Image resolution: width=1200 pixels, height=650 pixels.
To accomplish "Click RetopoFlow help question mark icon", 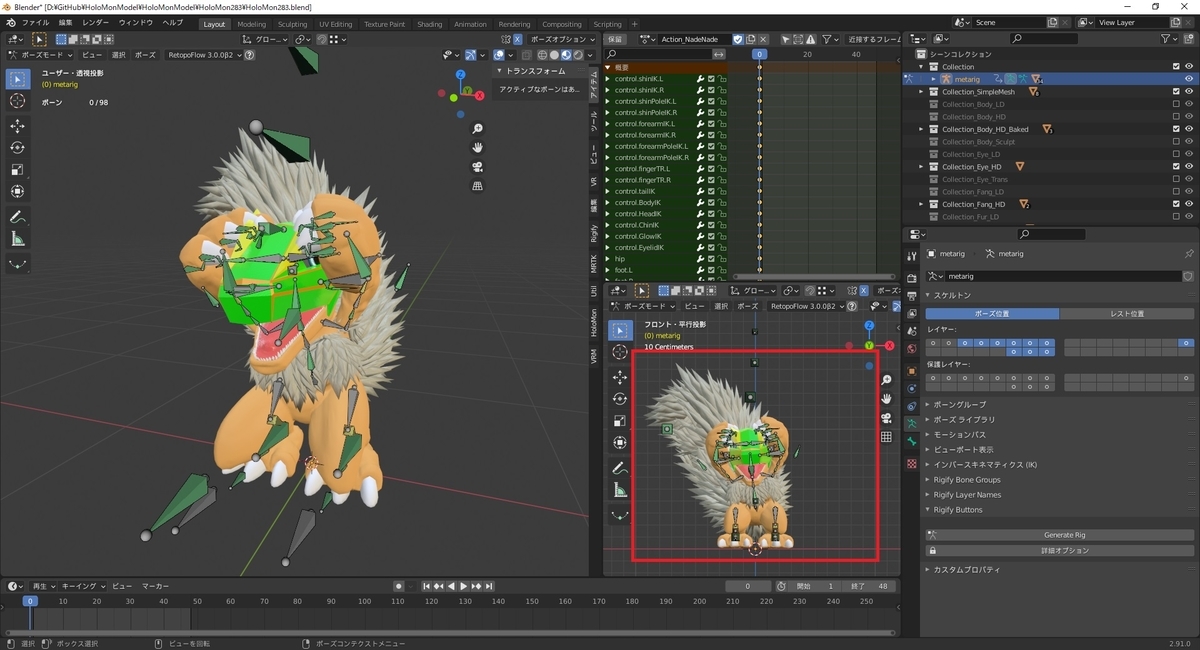I will tap(249, 55).
